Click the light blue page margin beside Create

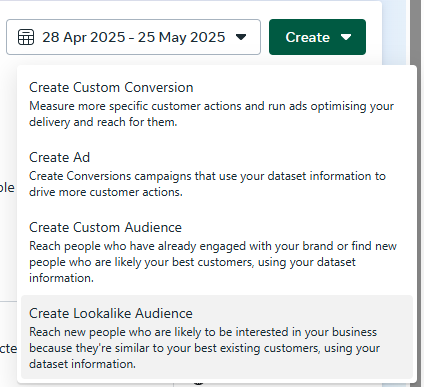[394, 33]
